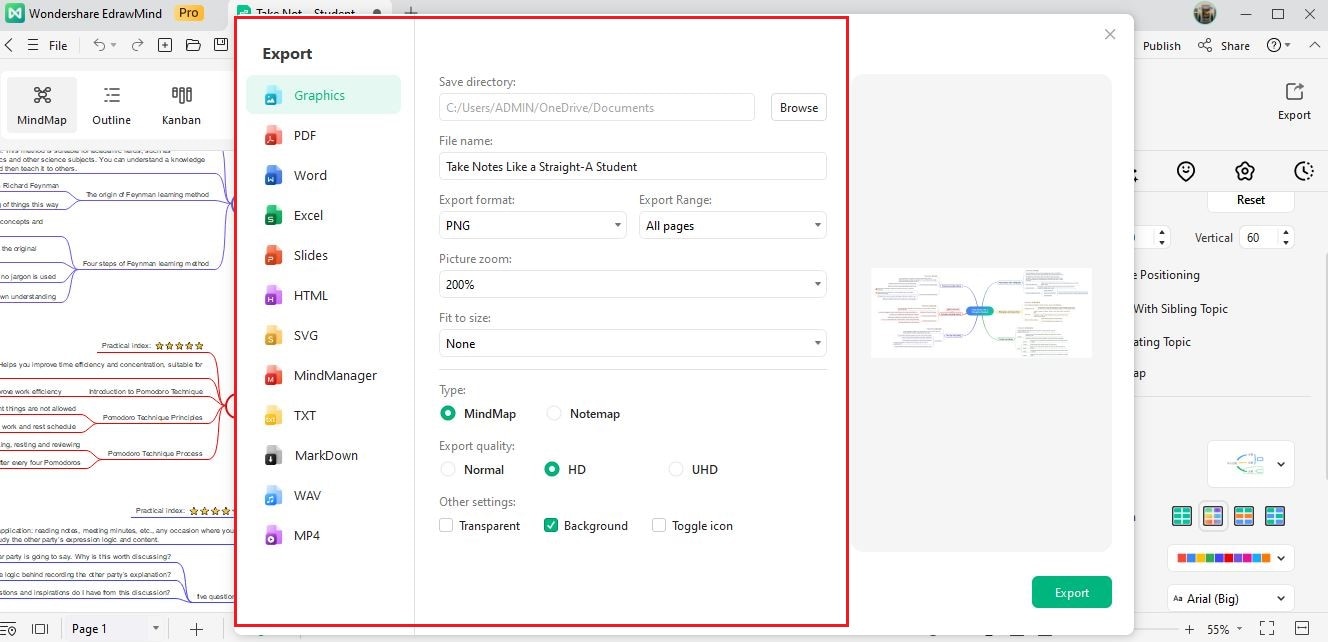Click the user profile avatar
1328x642 pixels.
pos(1207,14)
